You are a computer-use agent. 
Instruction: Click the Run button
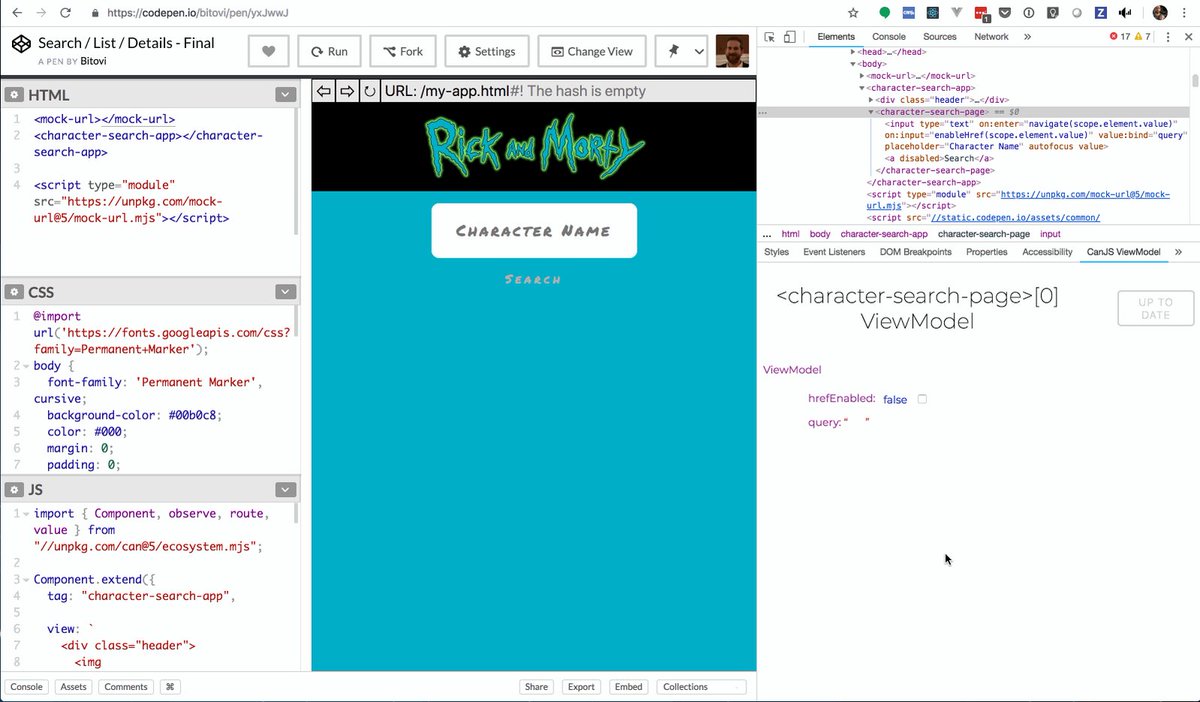pyautogui.click(x=329, y=51)
